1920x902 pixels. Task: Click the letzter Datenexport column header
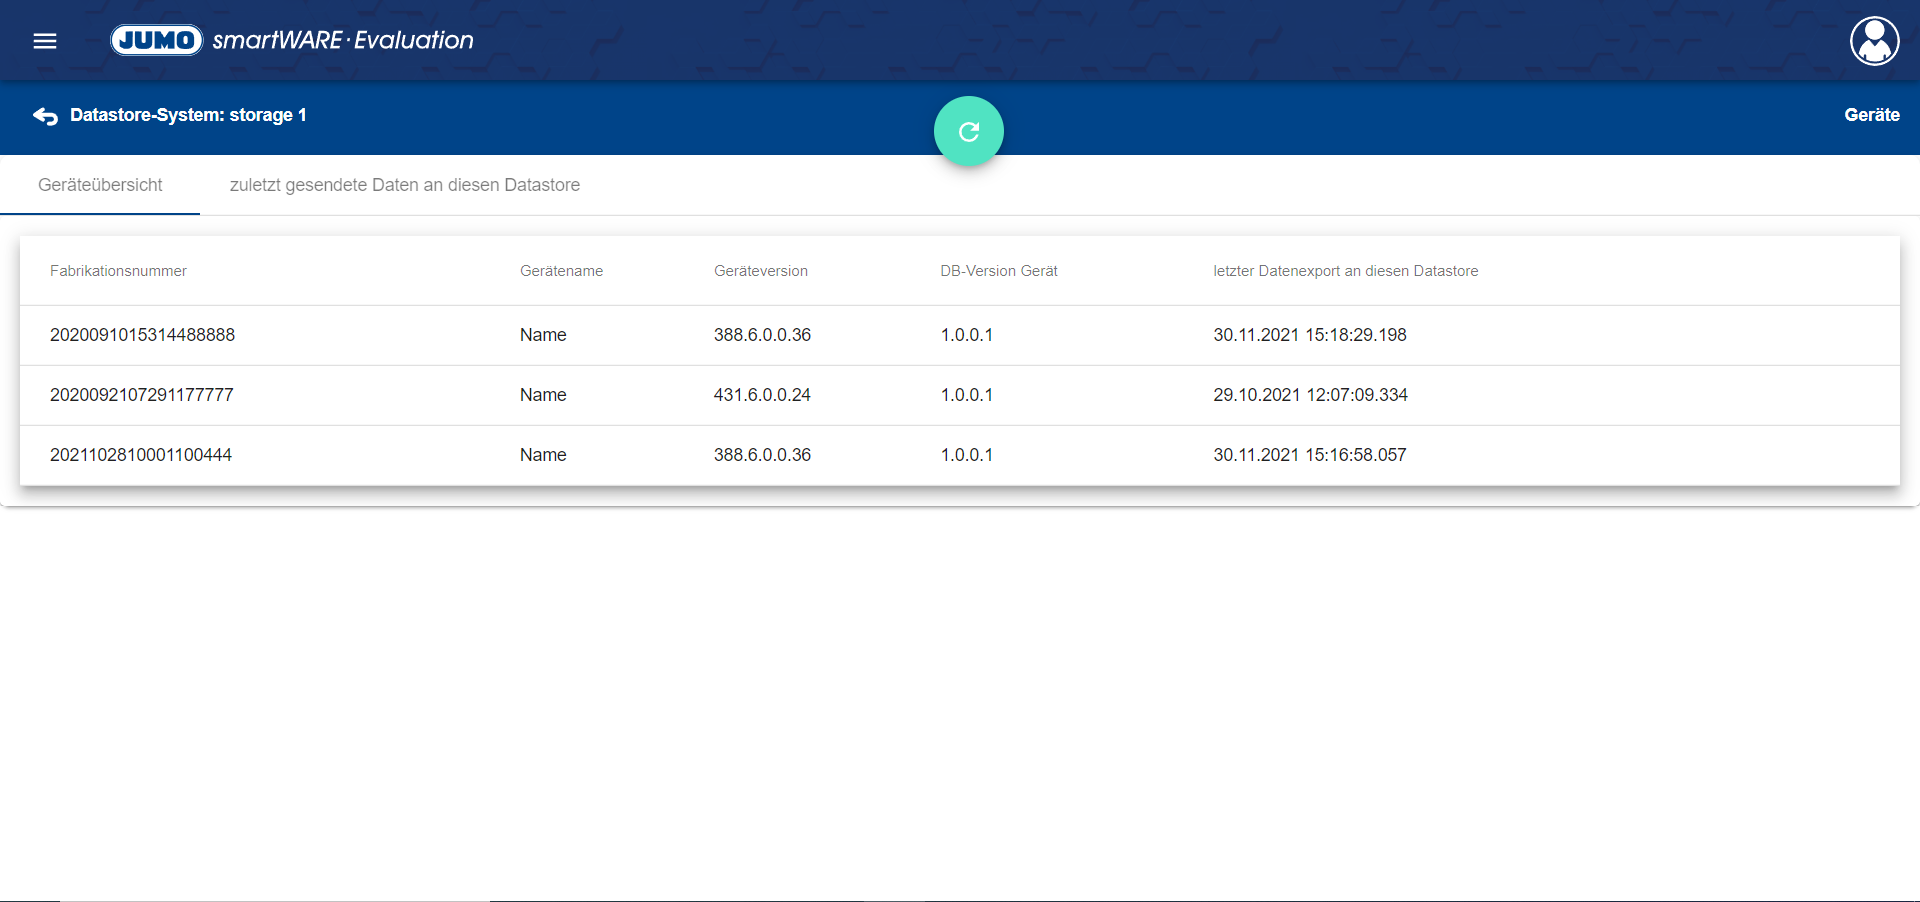coord(1345,271)
